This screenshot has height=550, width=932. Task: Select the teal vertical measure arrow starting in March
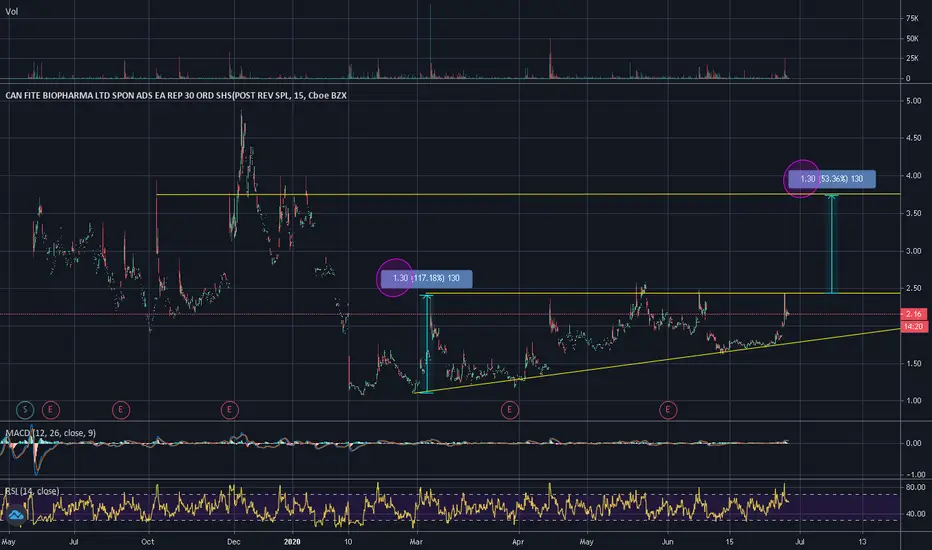tap(427, 343)
